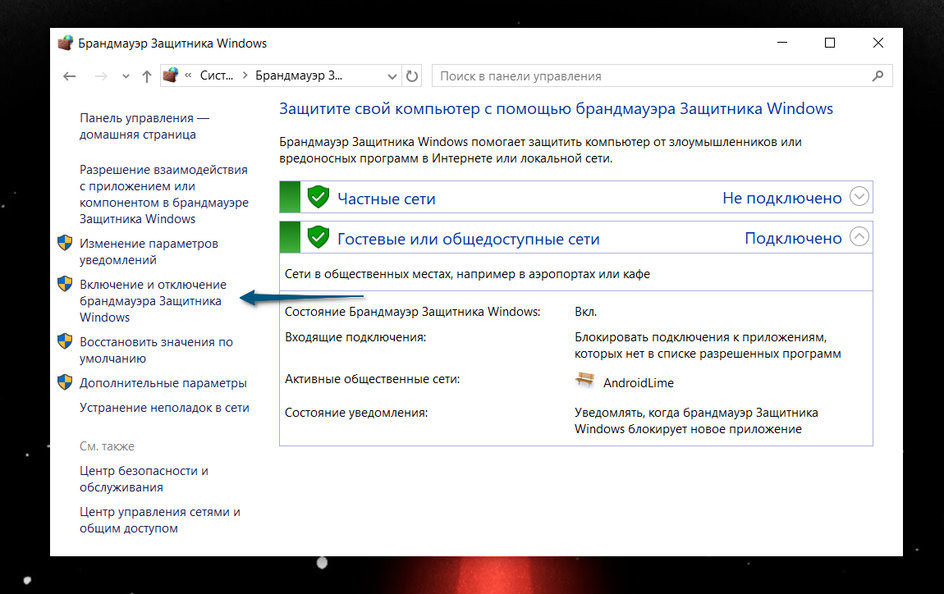Open 'Устранение неполадок в сети' link

(x=164, y=407)
